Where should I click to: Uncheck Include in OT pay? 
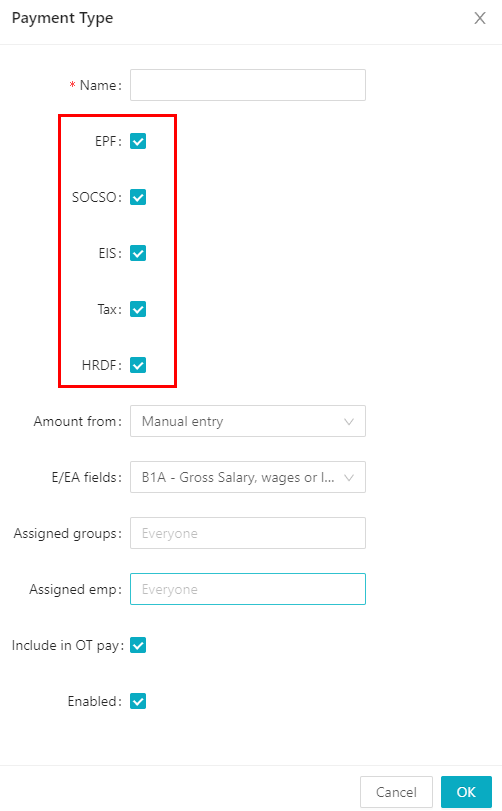(138, 645)
